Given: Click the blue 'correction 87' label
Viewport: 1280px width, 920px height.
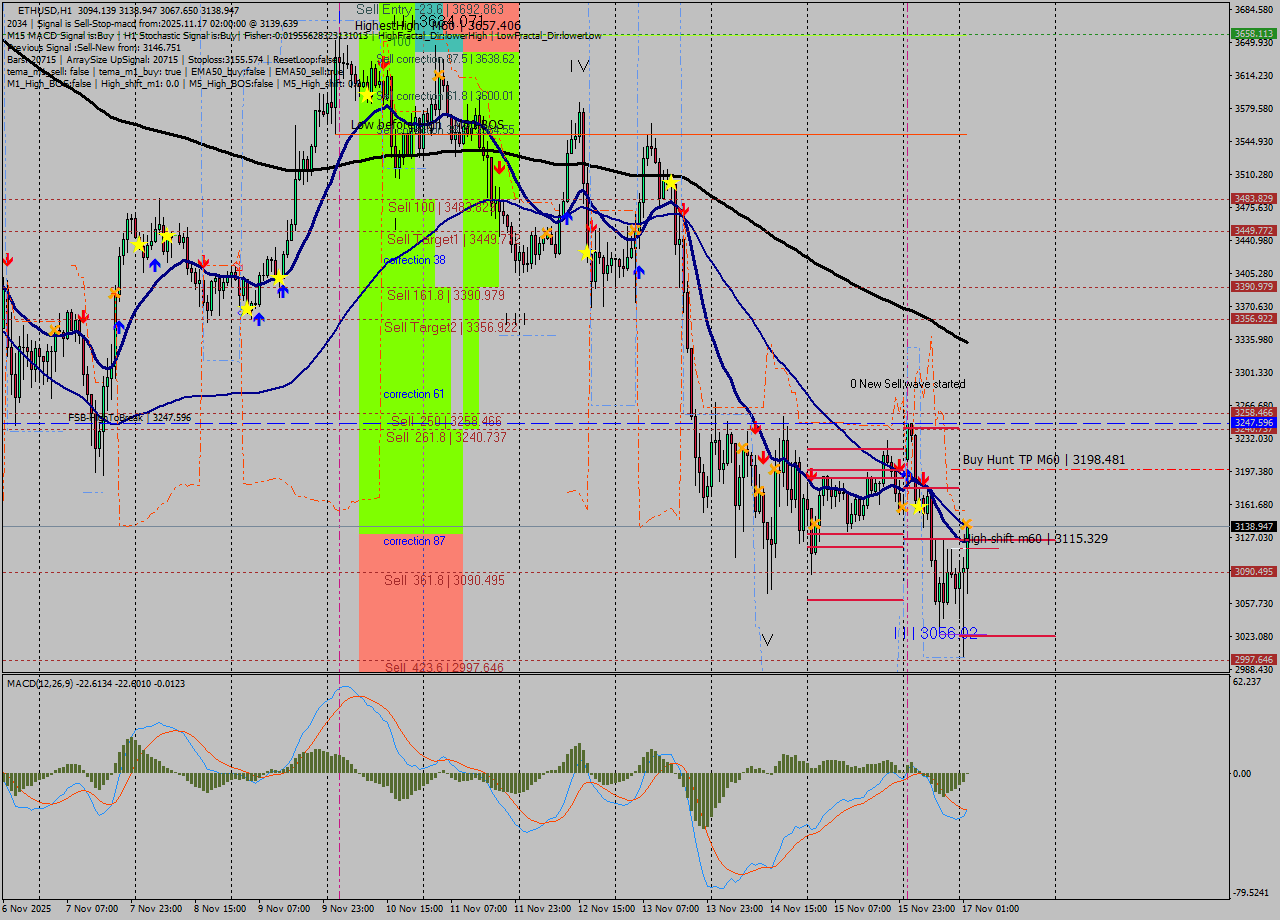Looking at the screenshot, I should [414, 541].
